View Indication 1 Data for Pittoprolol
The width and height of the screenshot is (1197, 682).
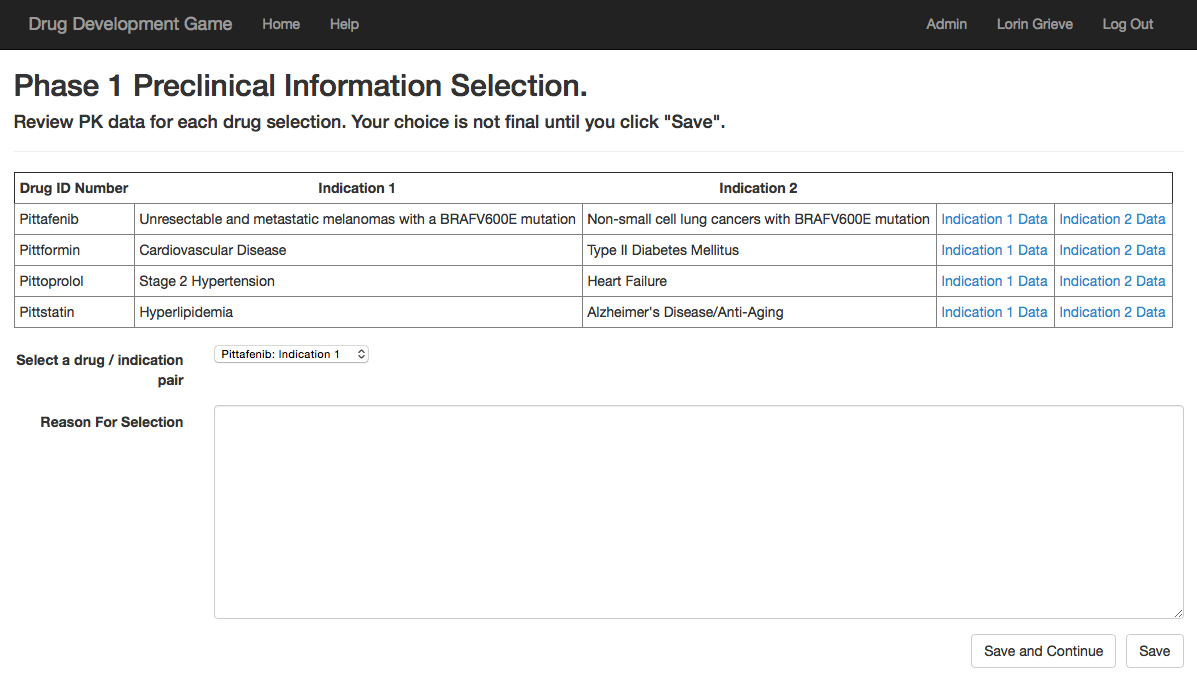click(x=994, y=281)
